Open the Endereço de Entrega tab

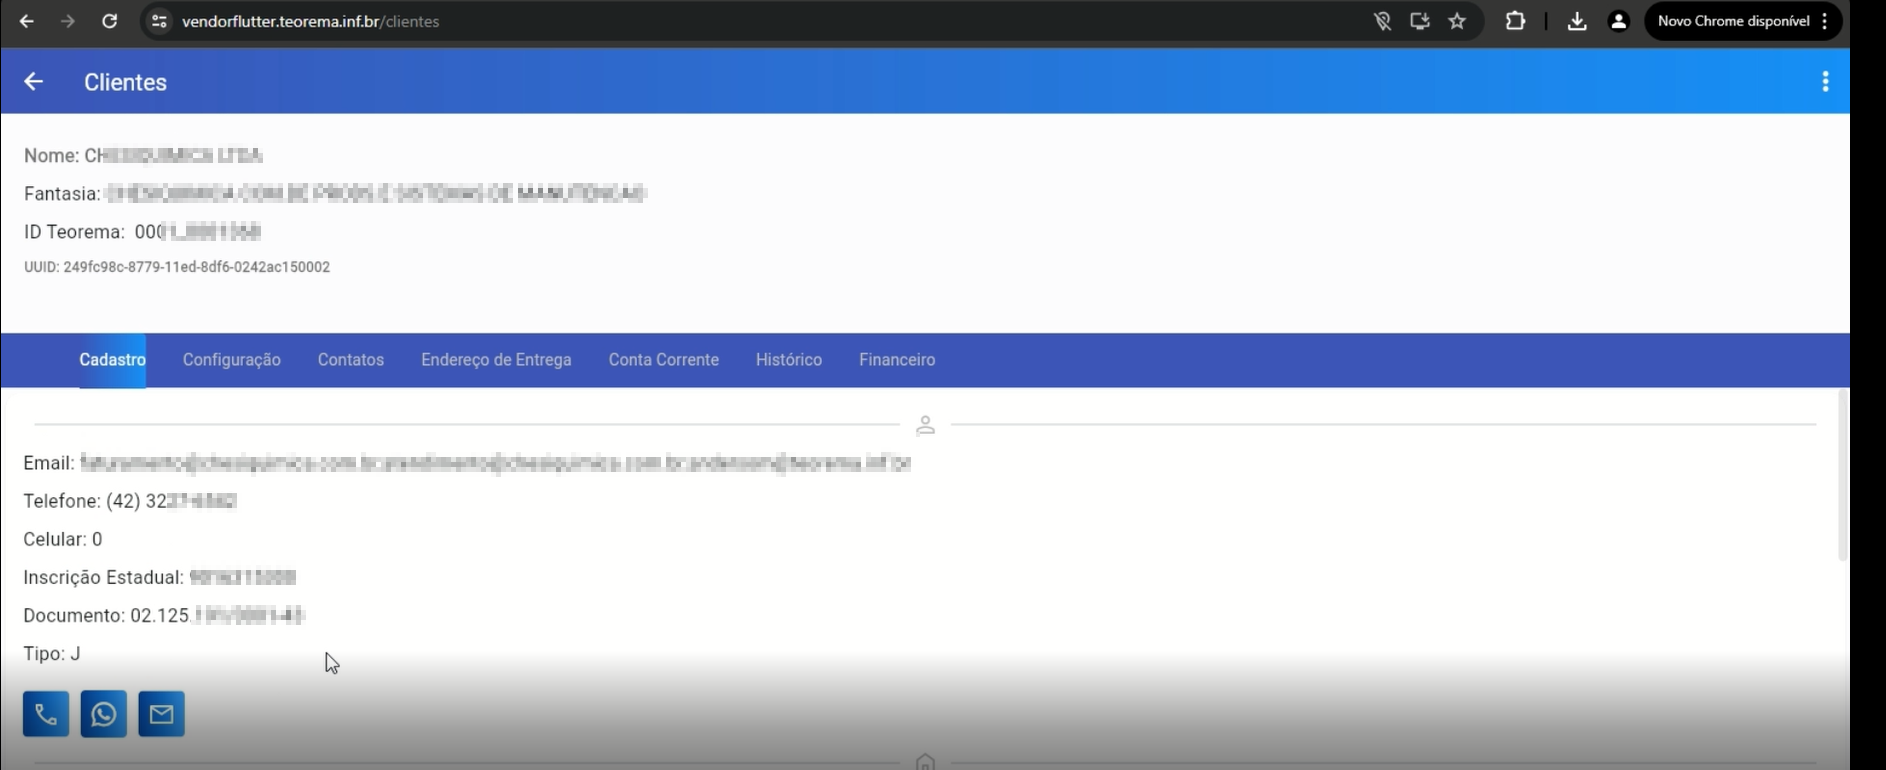(x=496, y=360)
